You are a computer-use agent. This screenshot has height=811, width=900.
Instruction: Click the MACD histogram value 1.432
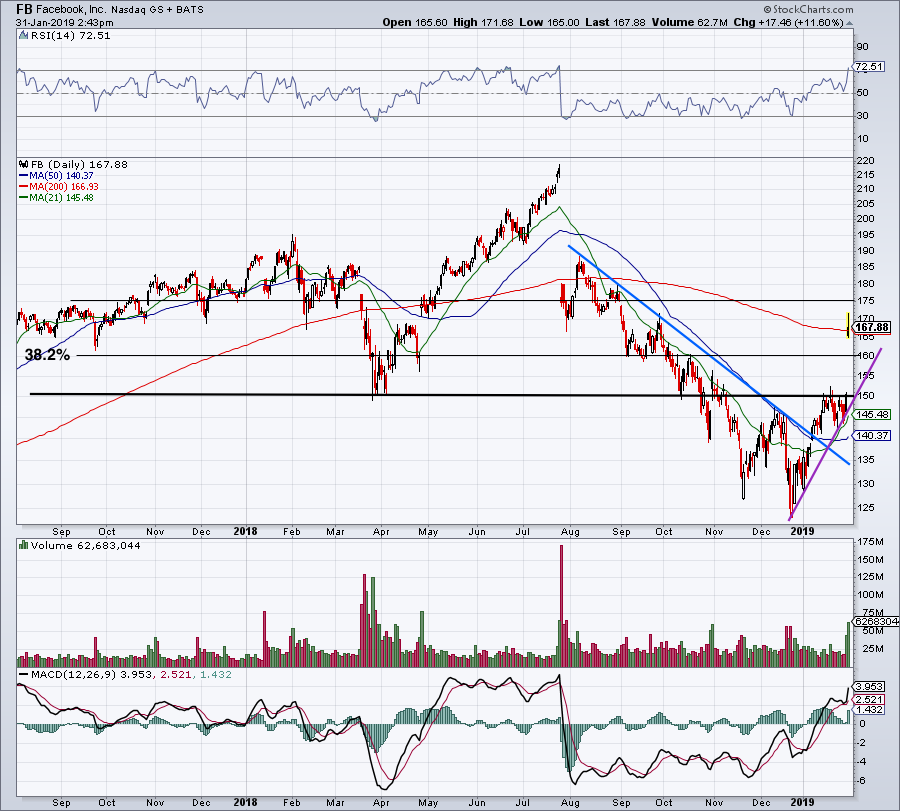[x=216, y=674]
